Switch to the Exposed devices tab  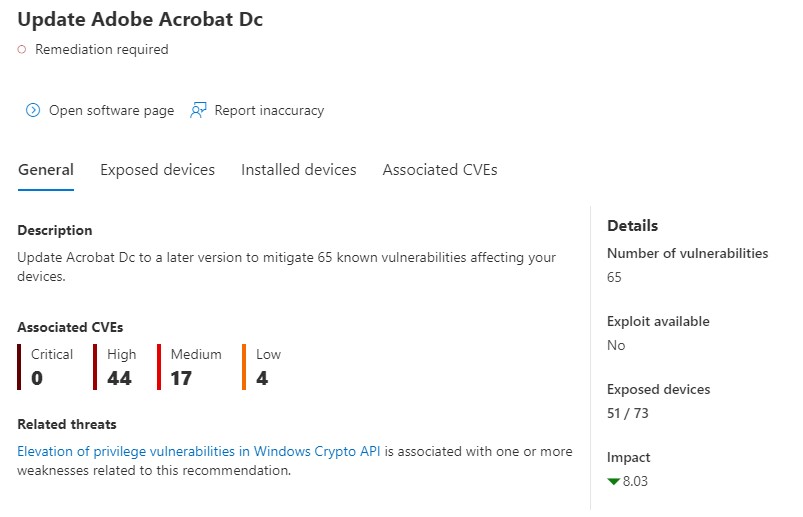click(157, 170)
